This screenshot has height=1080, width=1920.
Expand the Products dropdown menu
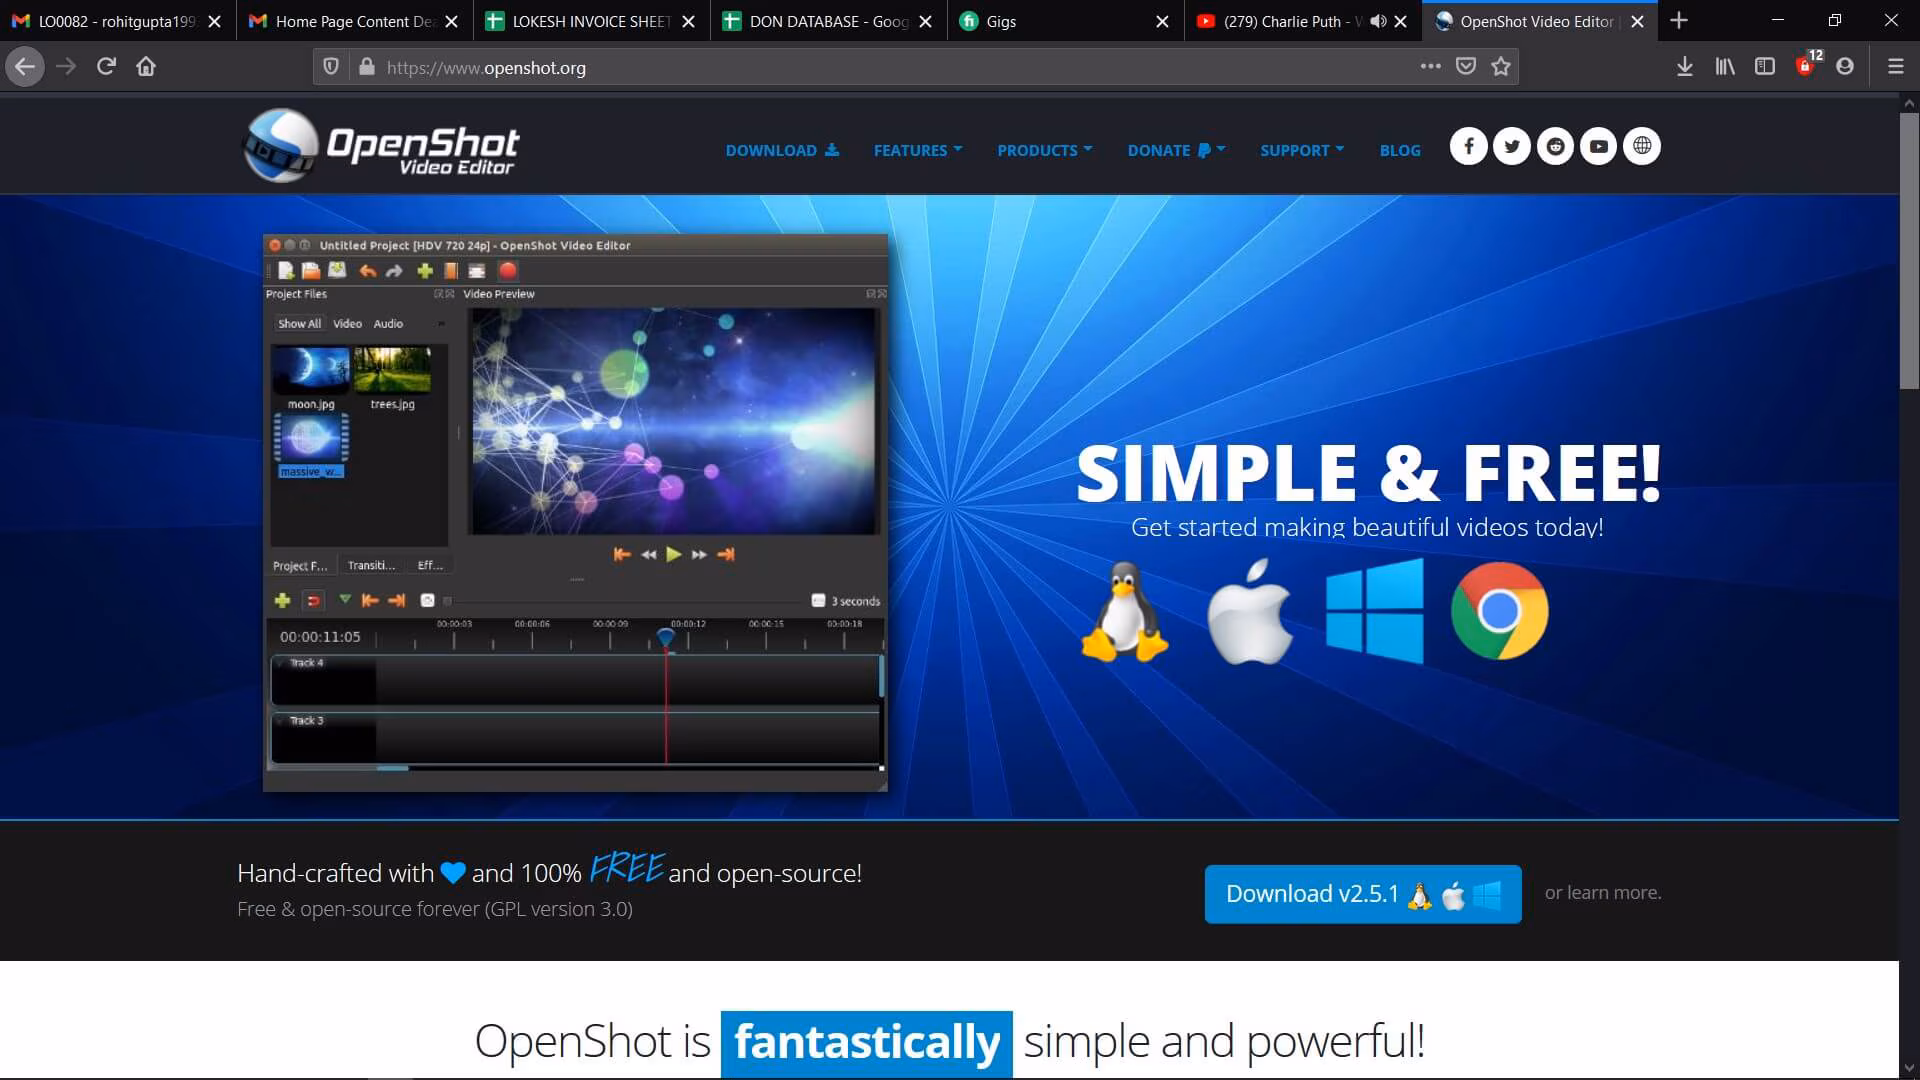pos(1044,150)
